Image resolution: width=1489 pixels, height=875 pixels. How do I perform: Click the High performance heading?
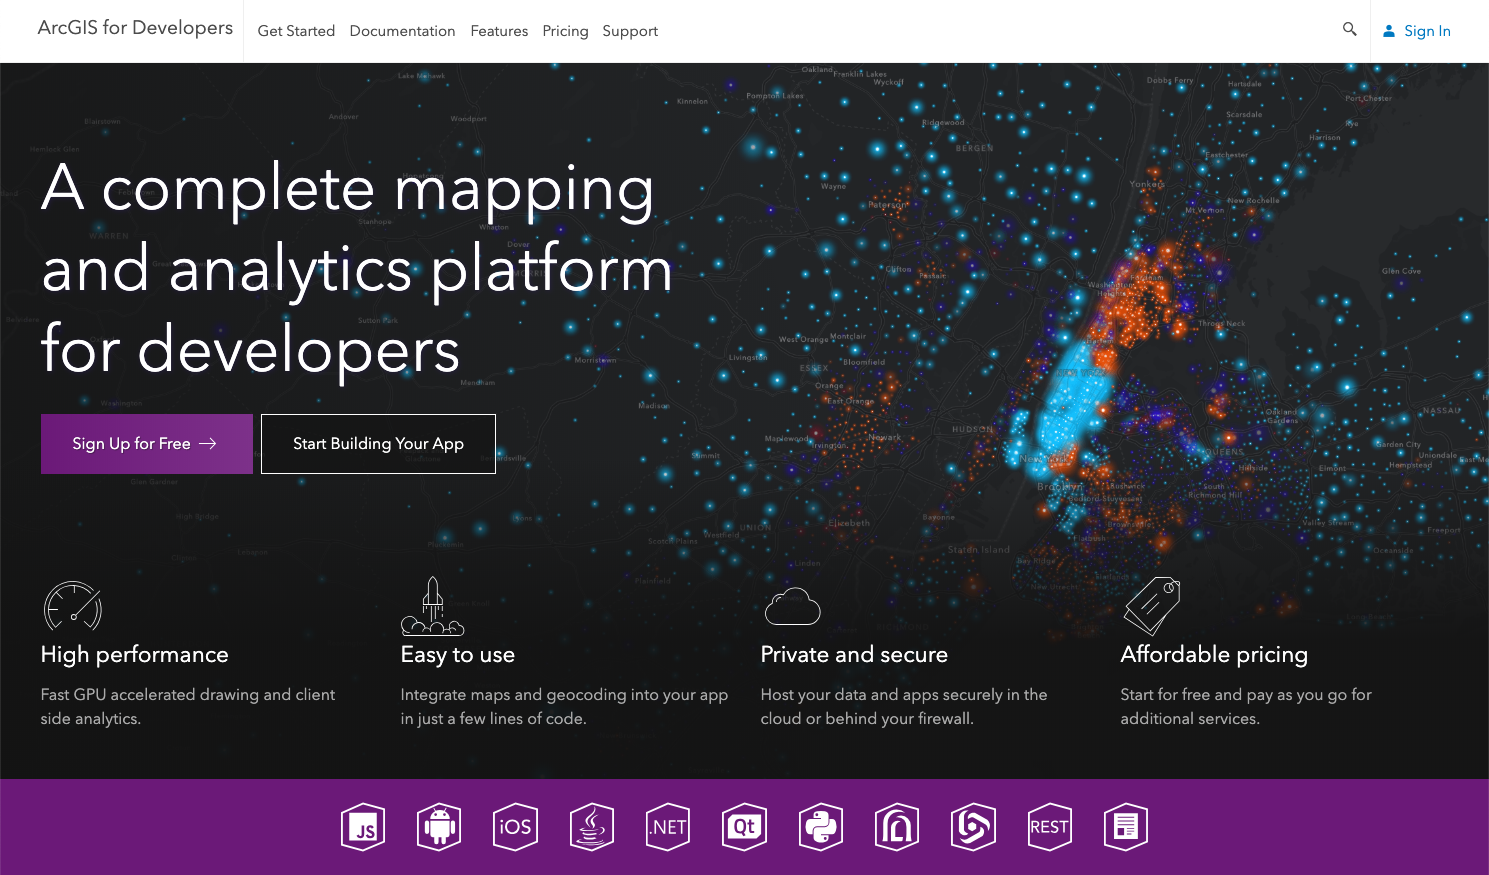(x=135, y=655)
